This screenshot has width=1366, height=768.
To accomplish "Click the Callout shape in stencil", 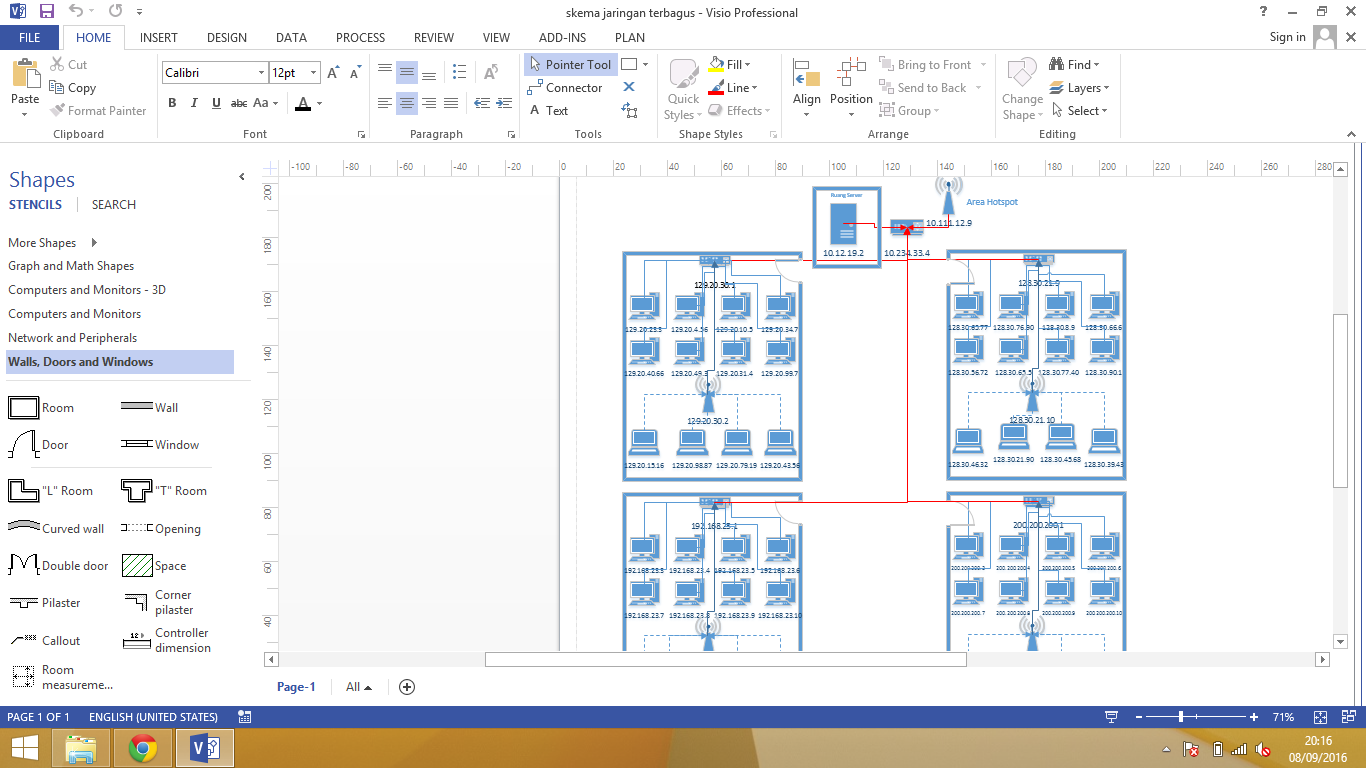I will (44, 641).
